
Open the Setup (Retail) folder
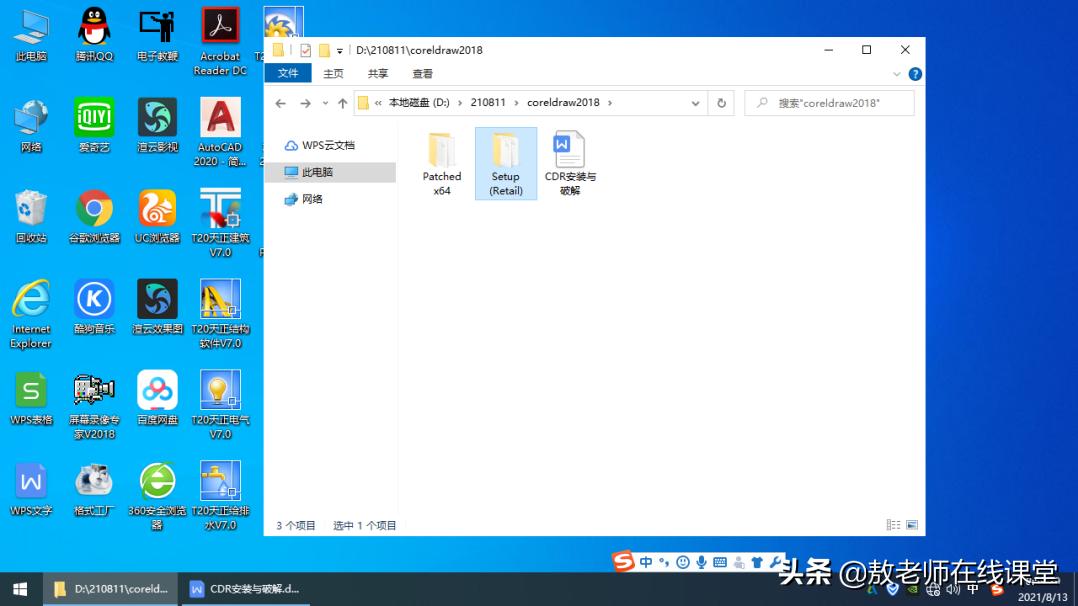(505, 160)
